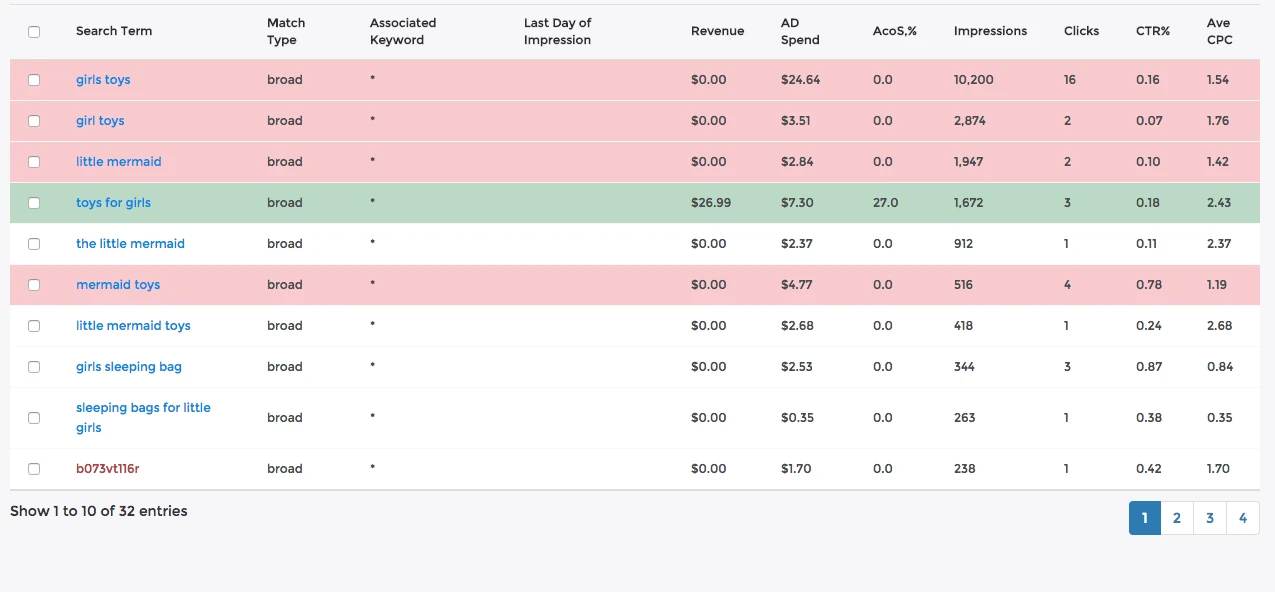Image resolution: width=1275 pixels, height=592 pixels.
Task: Click the $24.64 ad spend value
Action: (x=800, y=80)
